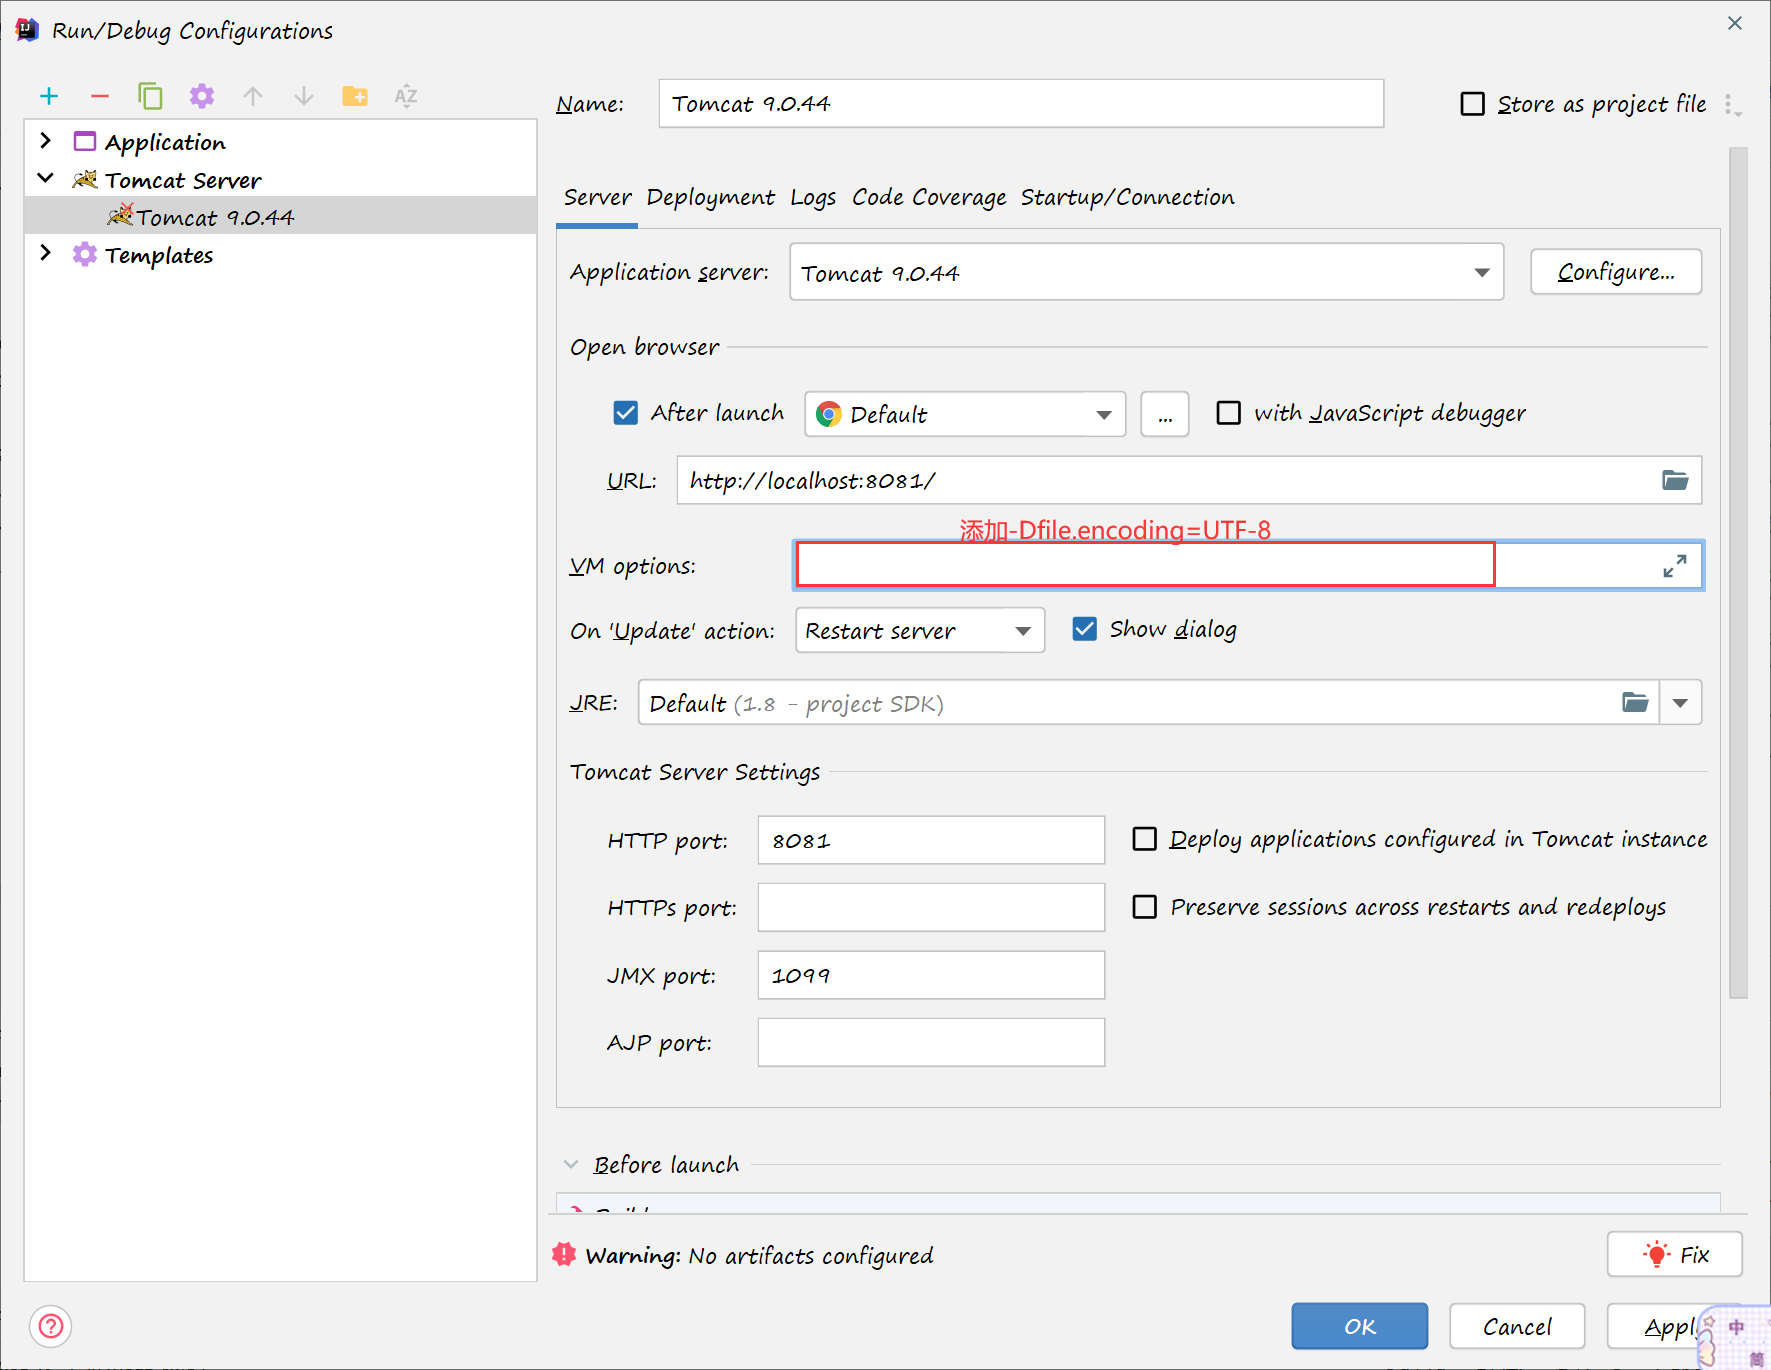Image resolution: width=1771 pixels, height=1370 pixels.
Task: Click the IntelliJ icon in the title bar
Action: pos(27,30)
